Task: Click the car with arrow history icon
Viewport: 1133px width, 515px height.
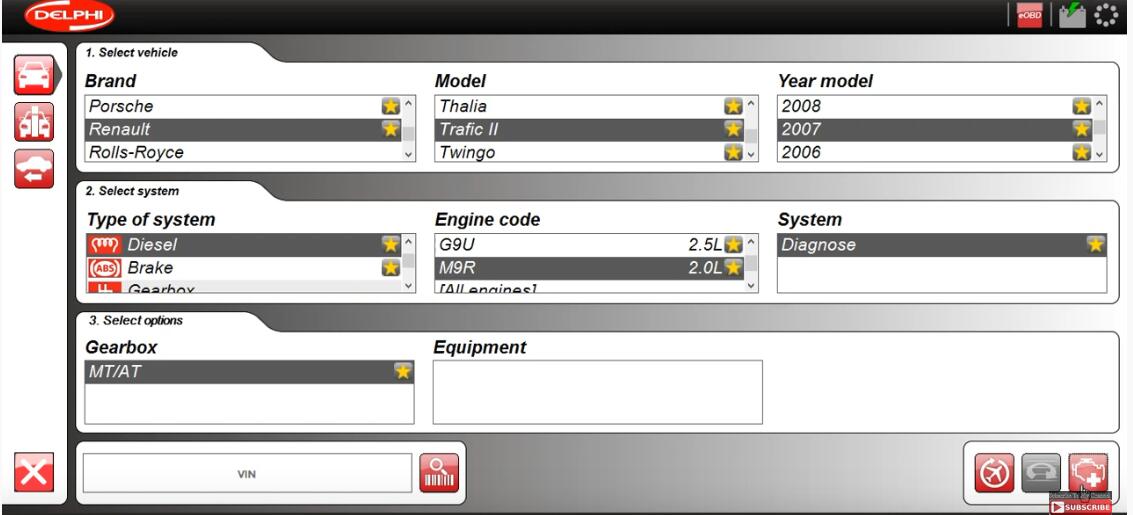Action: coord(34,169)
